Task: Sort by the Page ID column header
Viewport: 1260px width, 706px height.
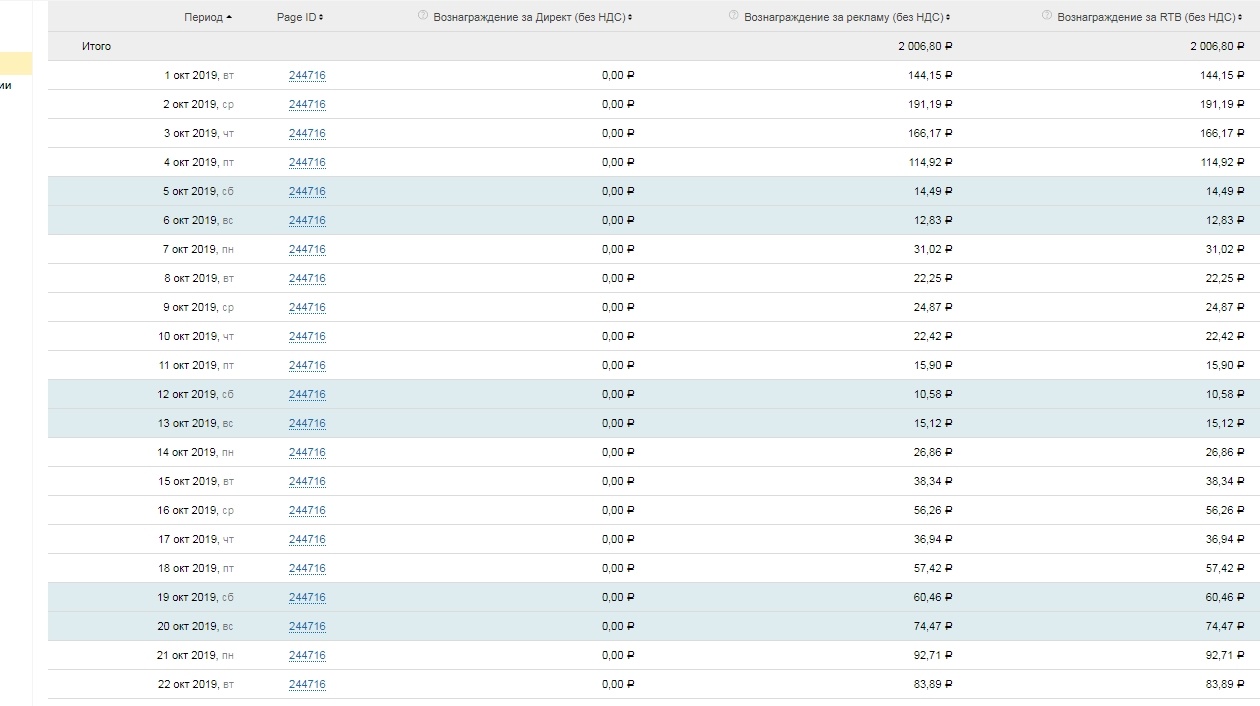Action: (x=300, y=18)
